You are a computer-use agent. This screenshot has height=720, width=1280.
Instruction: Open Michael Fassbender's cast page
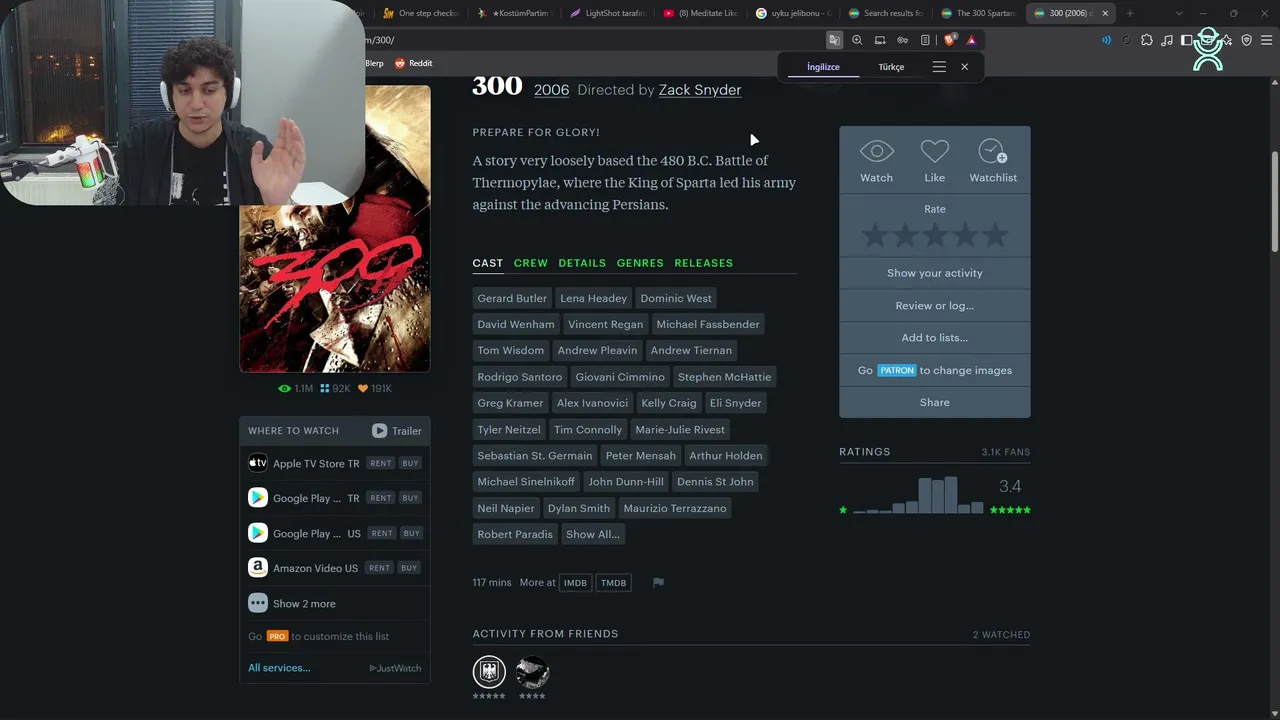[708, 324]
